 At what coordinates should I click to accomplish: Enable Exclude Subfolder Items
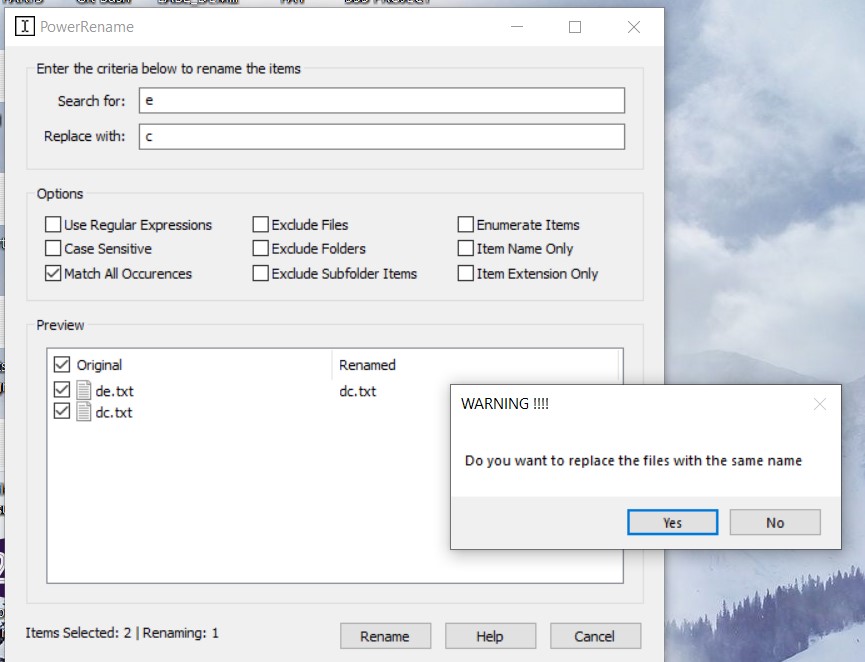[260, 273]
